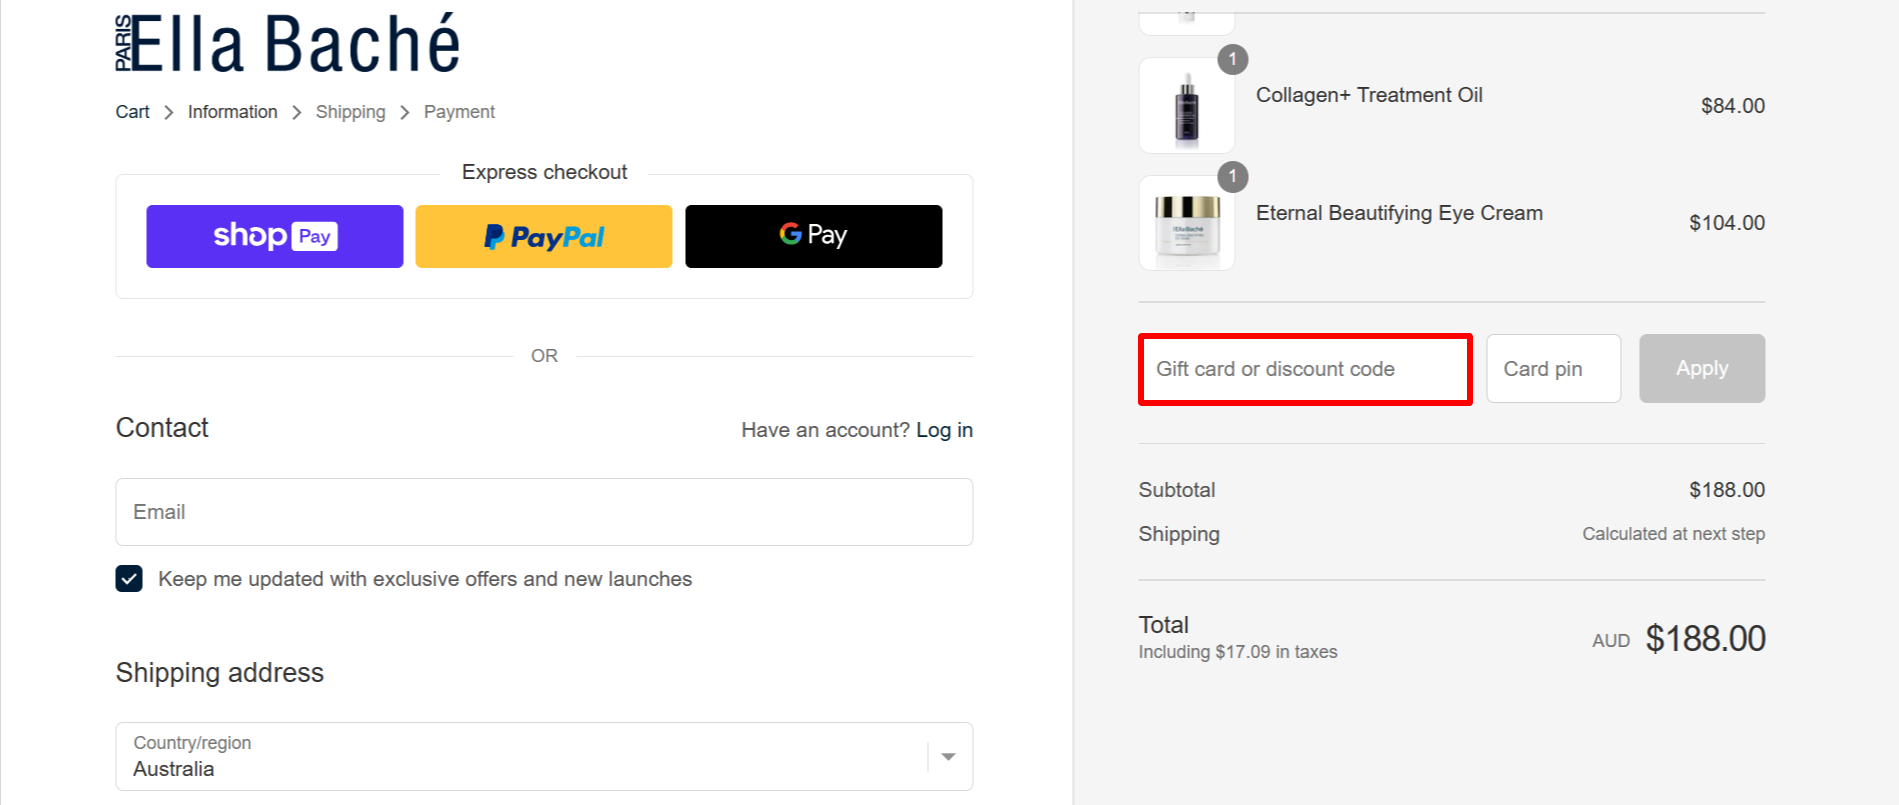Open the Collagen+ Treatment Oil product thumbnail
Image resolution: width=1899 pixels, height=805 pixels.
coord(1186,104)
